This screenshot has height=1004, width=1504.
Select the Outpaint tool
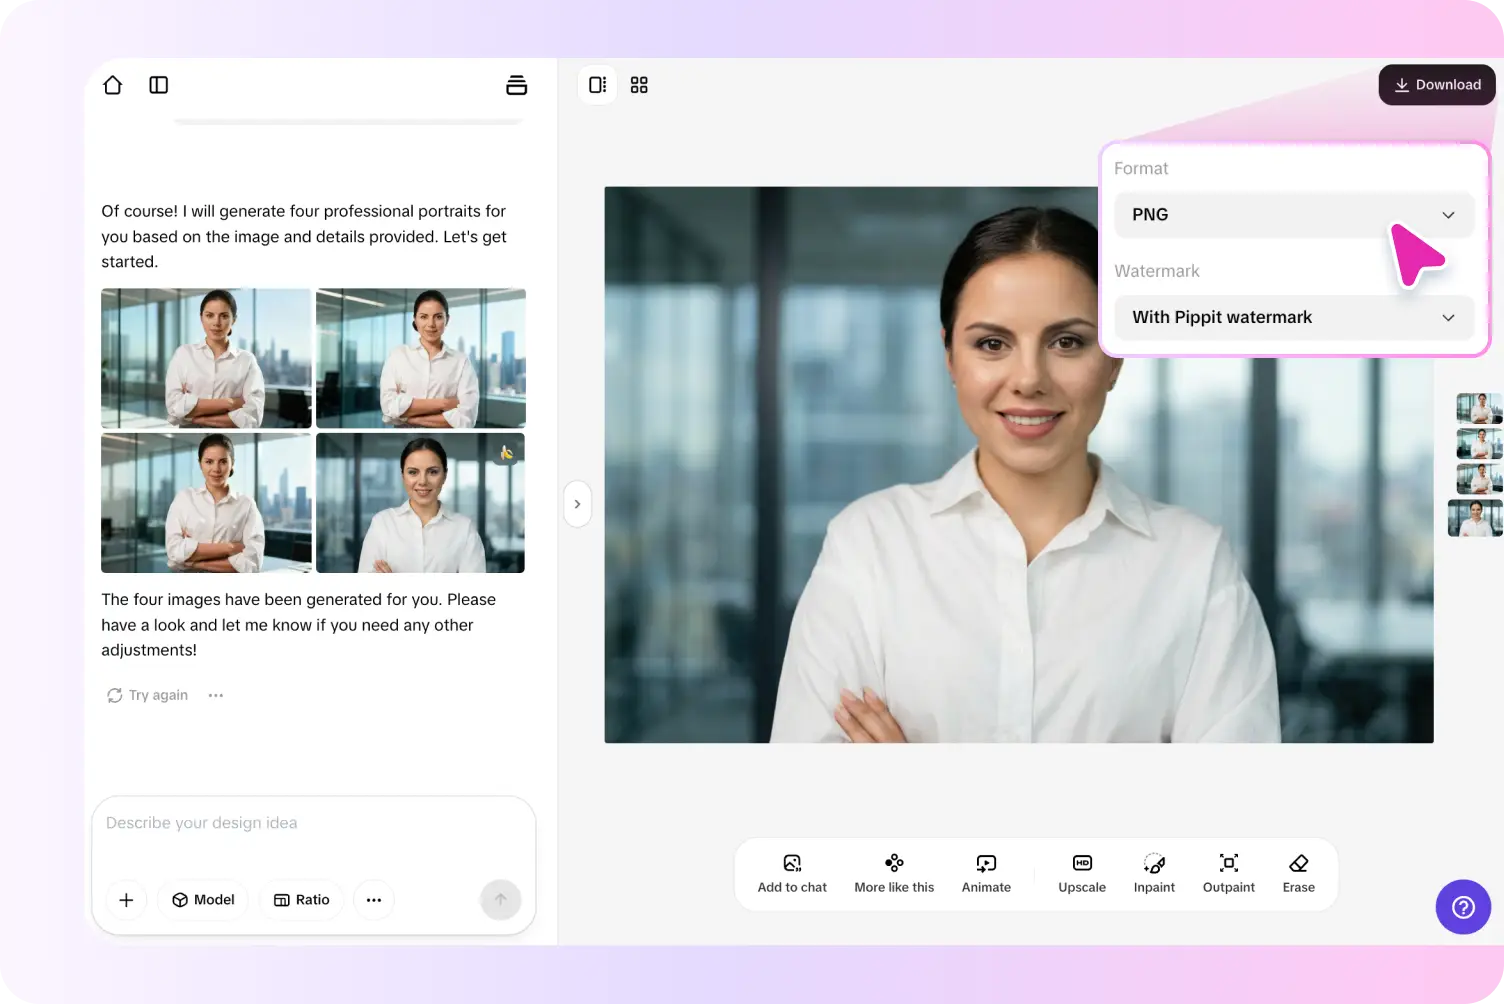(x=1229, y=873)
